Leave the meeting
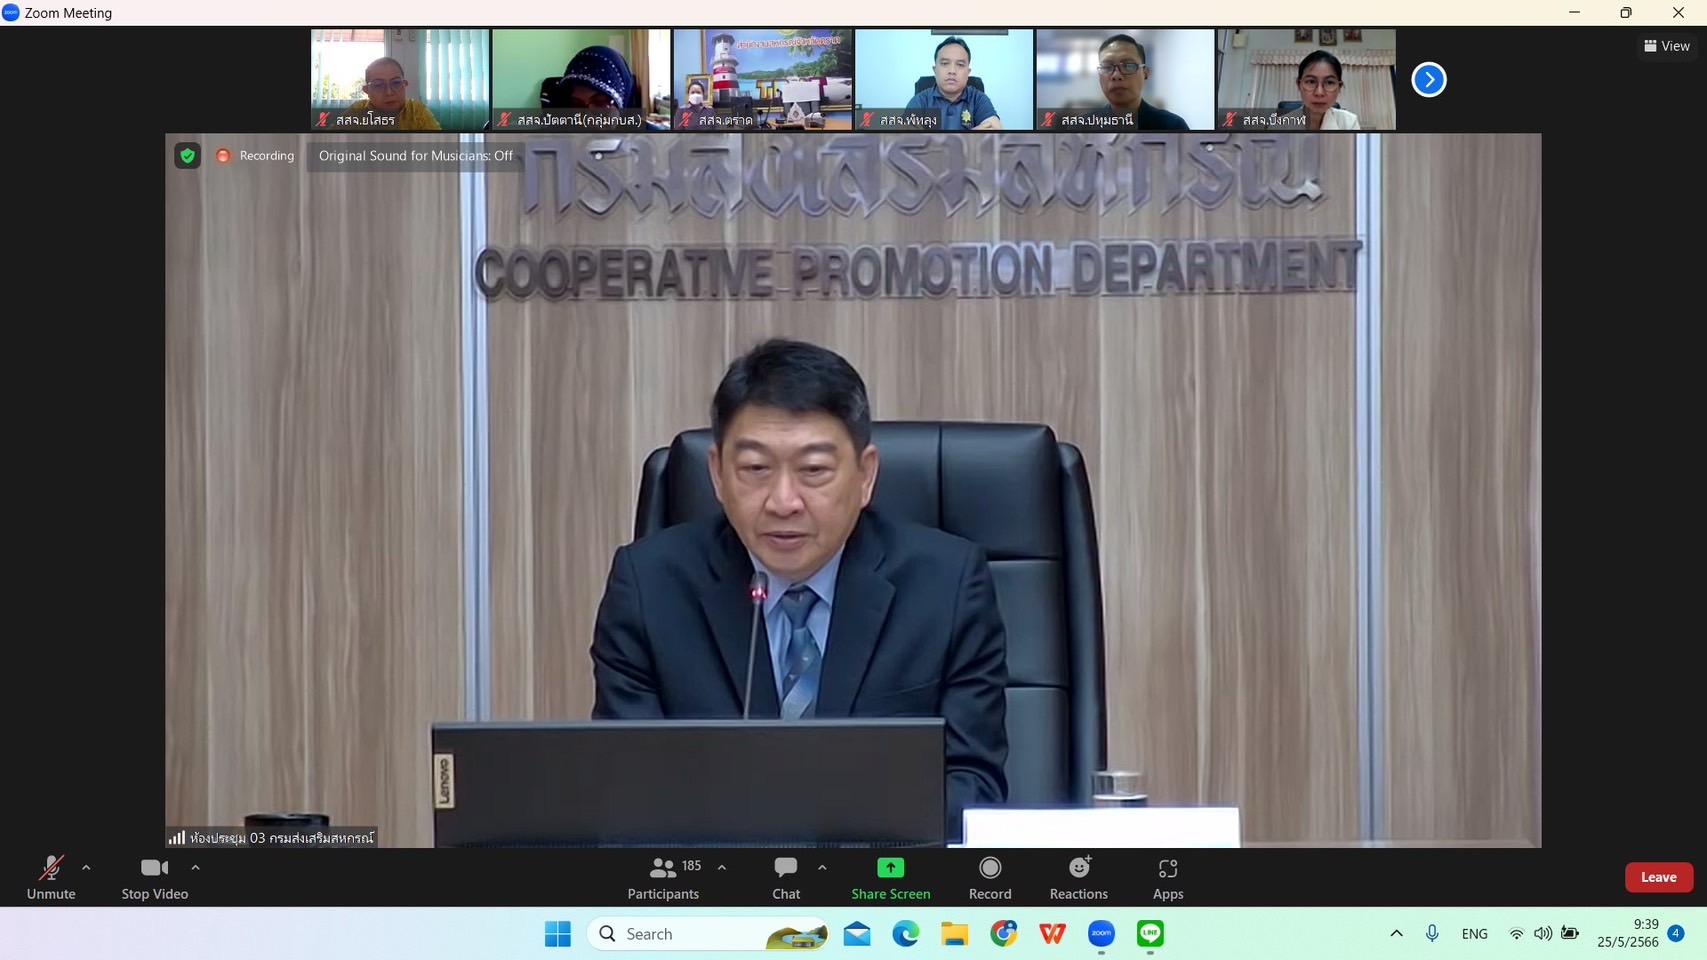This screenshot has height=960, width=1707. pos(1659,877)
